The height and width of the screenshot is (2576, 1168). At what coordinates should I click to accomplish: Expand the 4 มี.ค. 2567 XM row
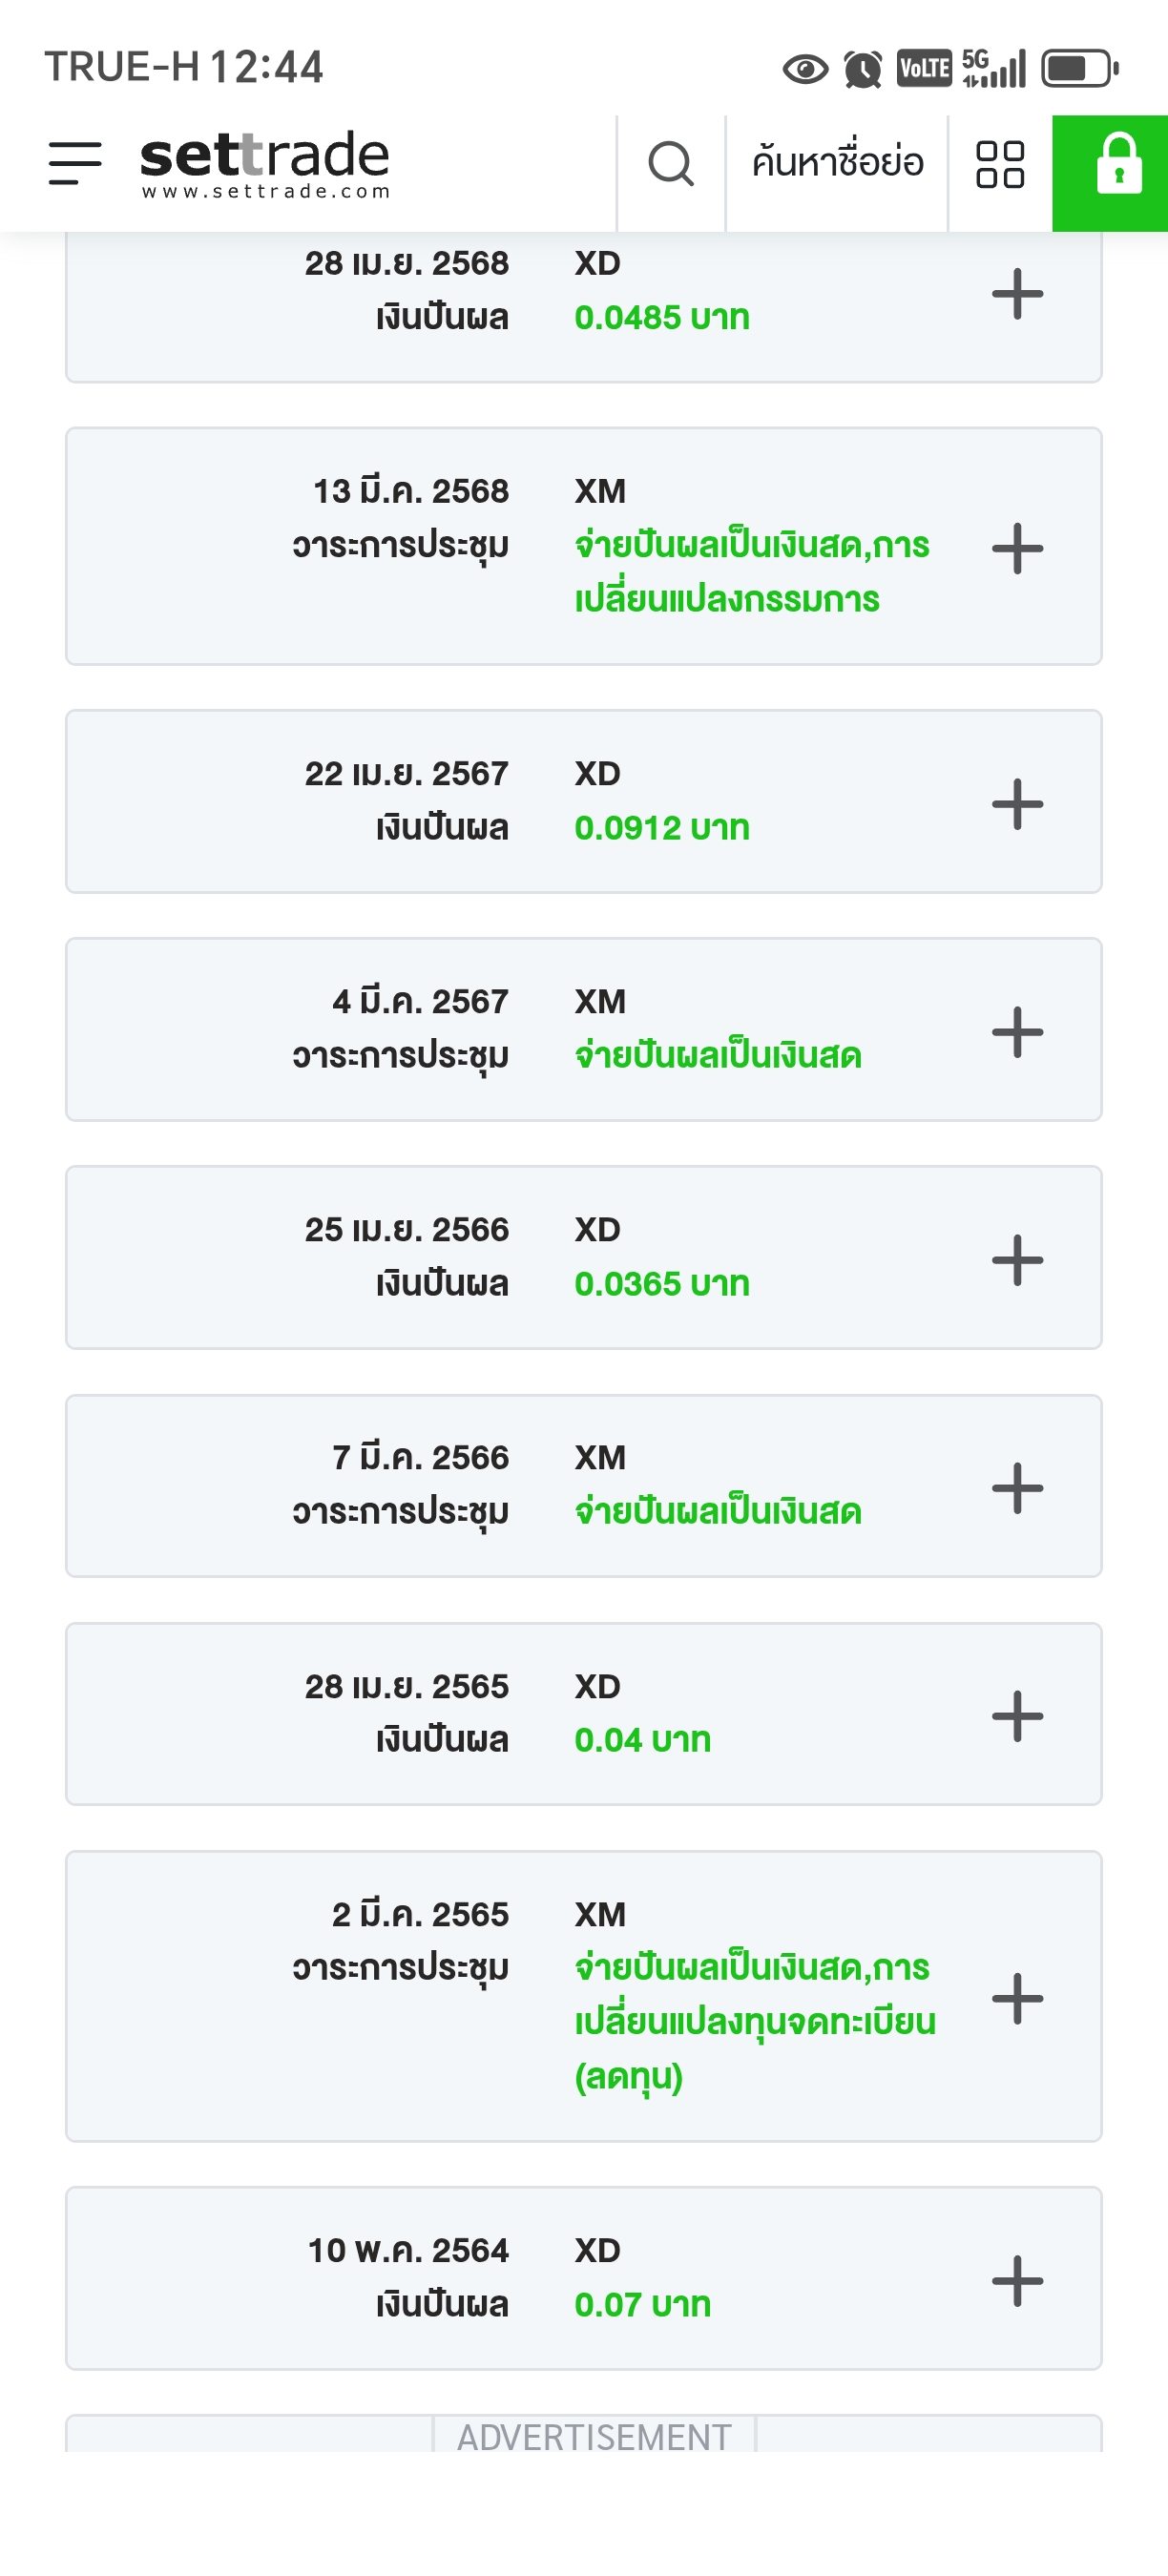pos(1017,1032)
